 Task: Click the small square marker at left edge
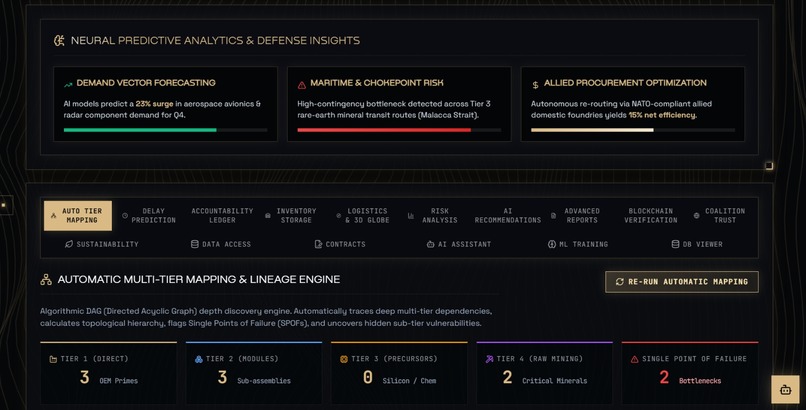click(x=4, y=205)
